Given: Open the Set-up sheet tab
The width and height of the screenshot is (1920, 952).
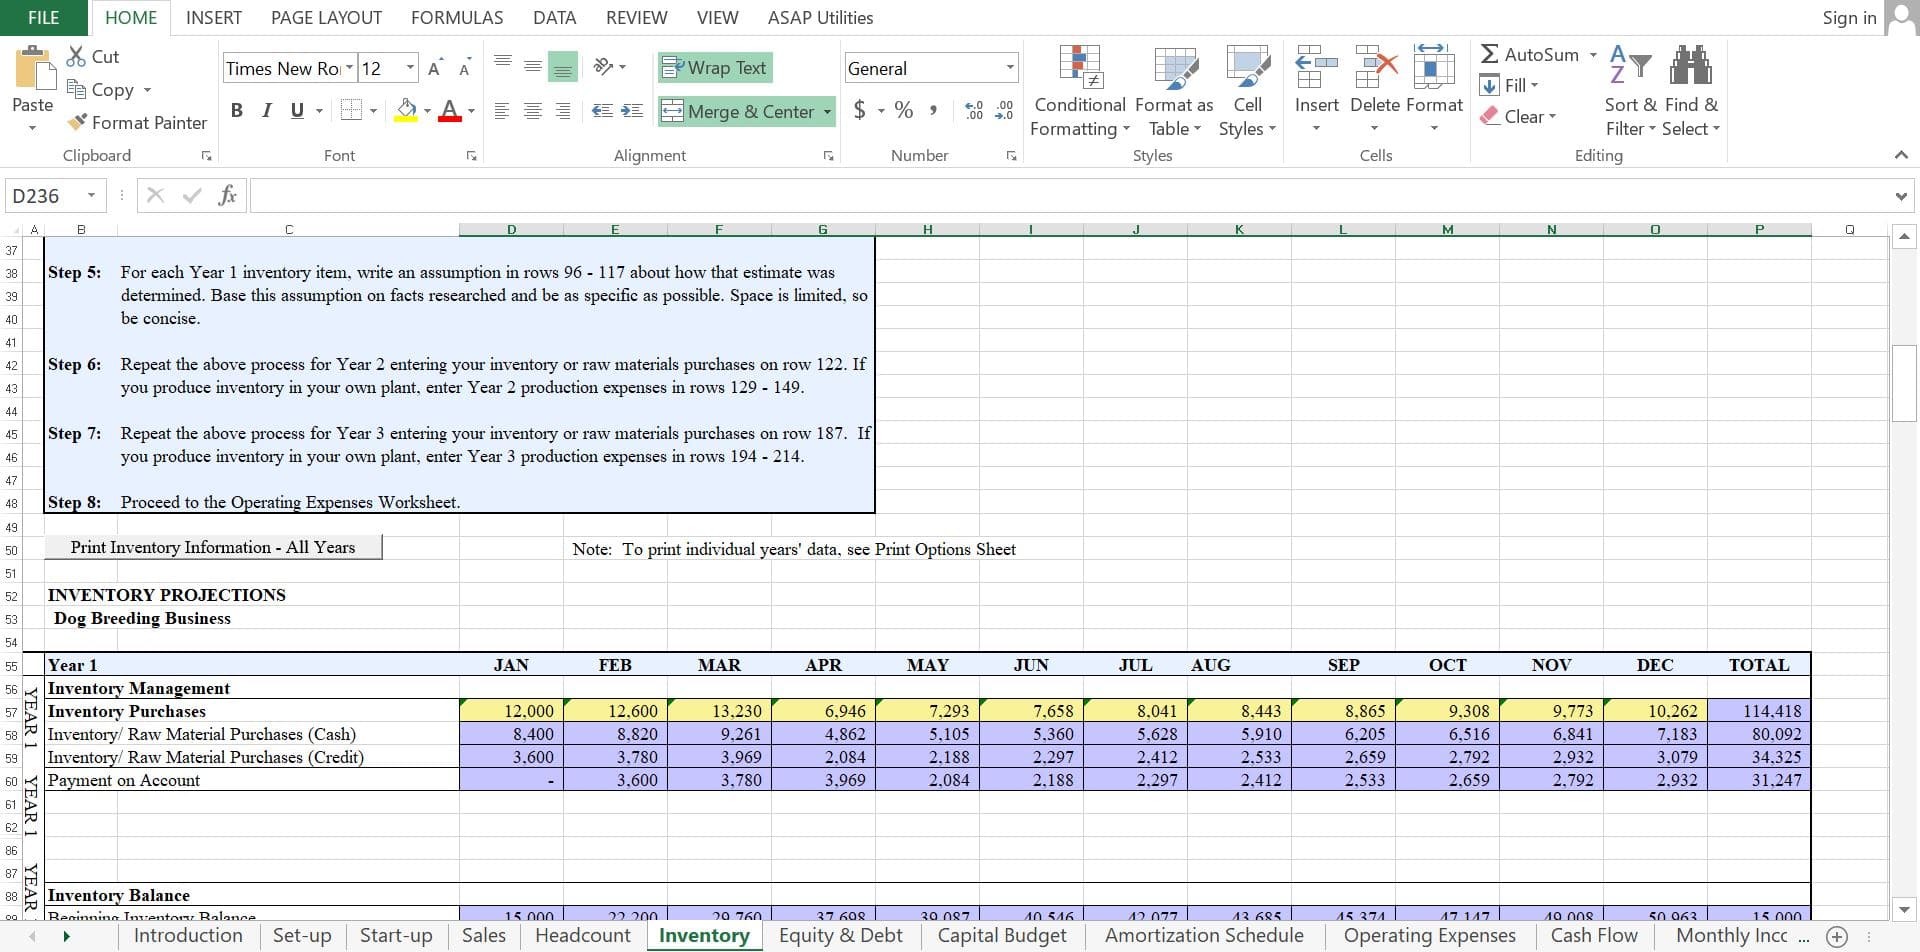Looking at the screenshot, I should (x=302, y=936).
